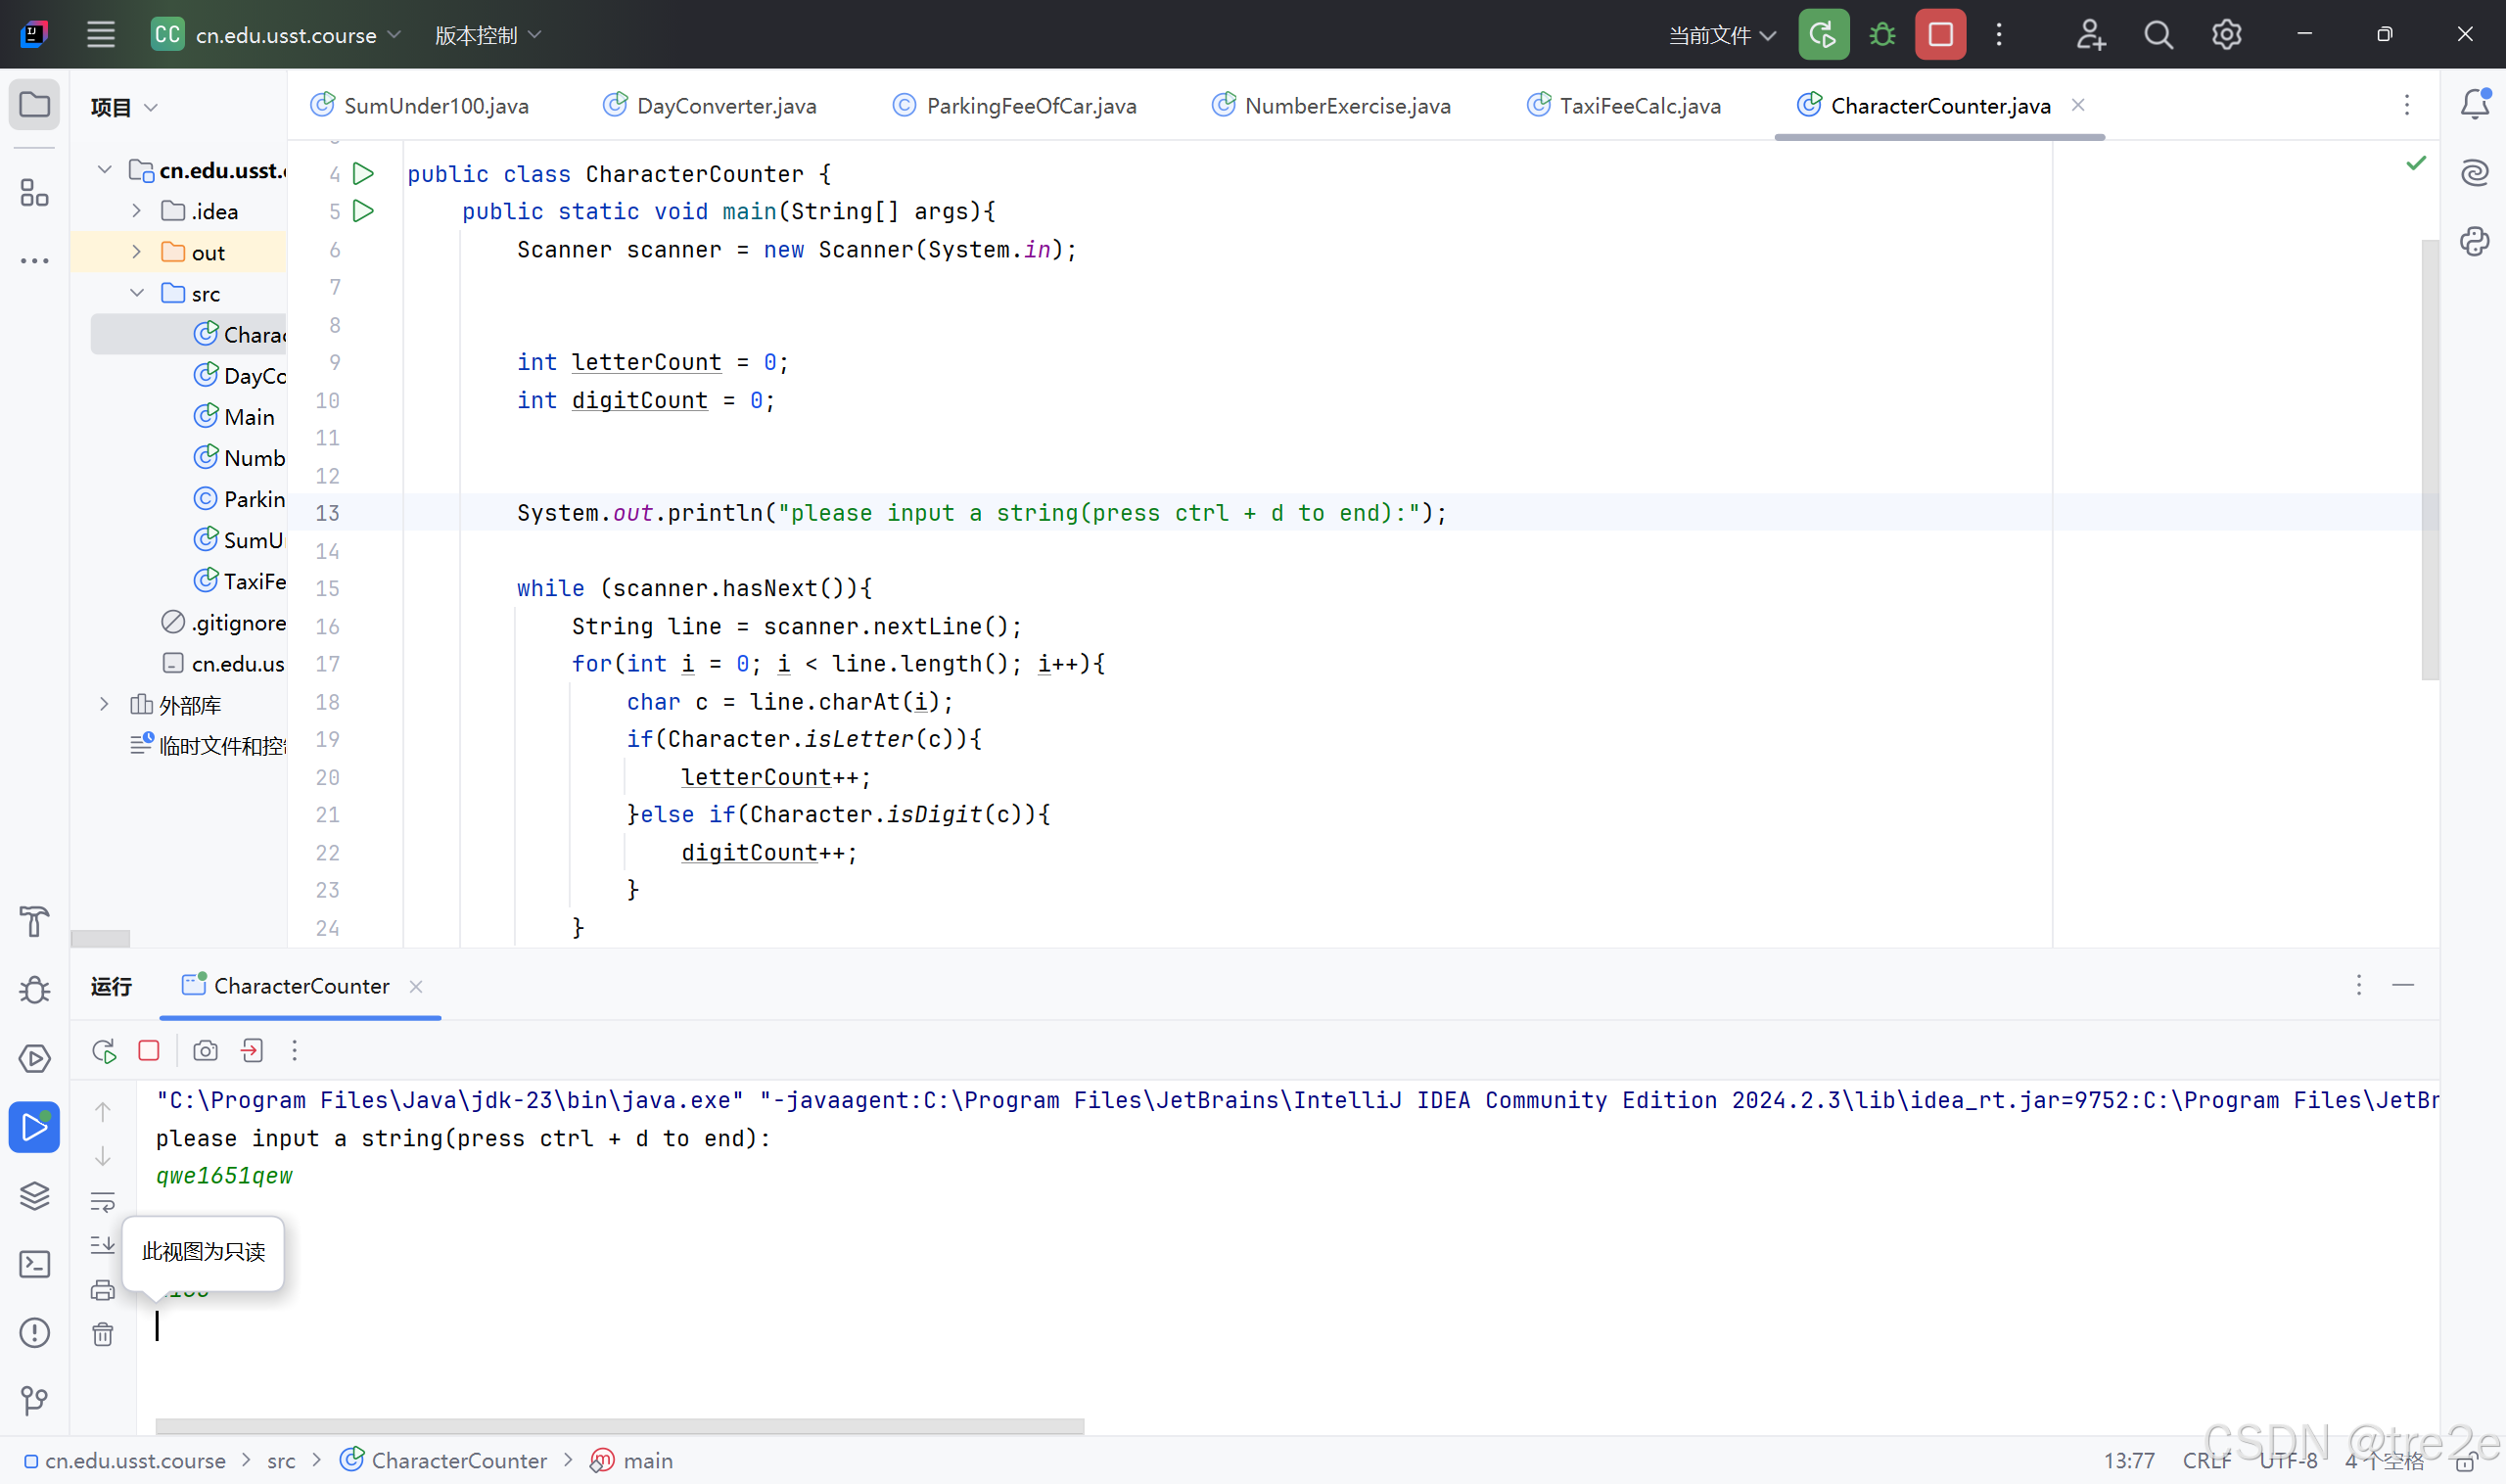Switch to SumUnder100.java editor tab
This screenshot has height=1484, width=2506.
pos(435,106)
